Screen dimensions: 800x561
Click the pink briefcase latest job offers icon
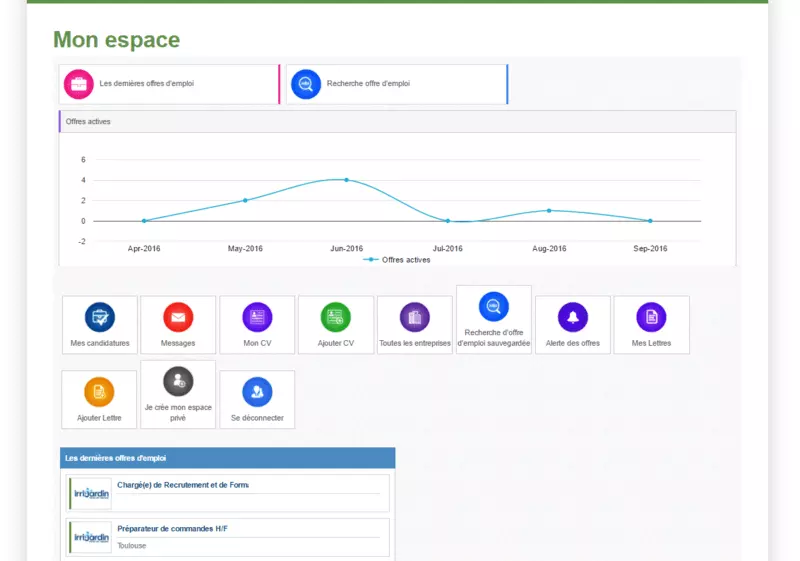pos(79,84)
